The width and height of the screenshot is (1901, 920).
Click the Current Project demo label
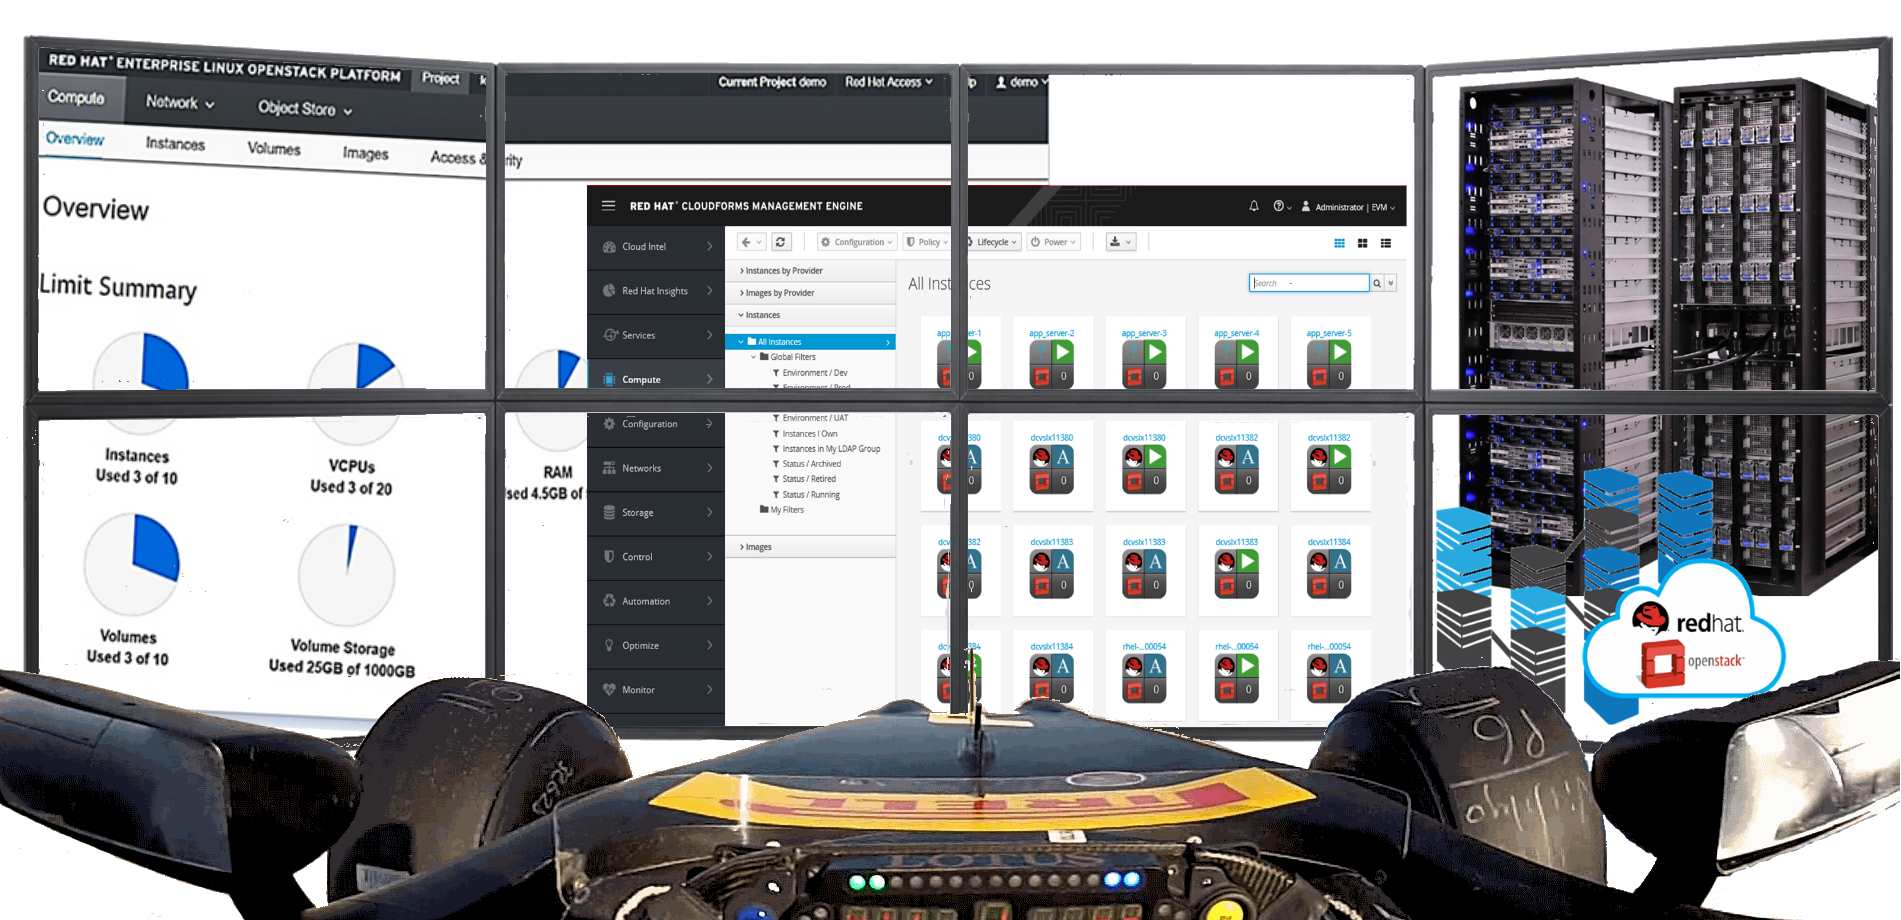click(x=772, y=82)
